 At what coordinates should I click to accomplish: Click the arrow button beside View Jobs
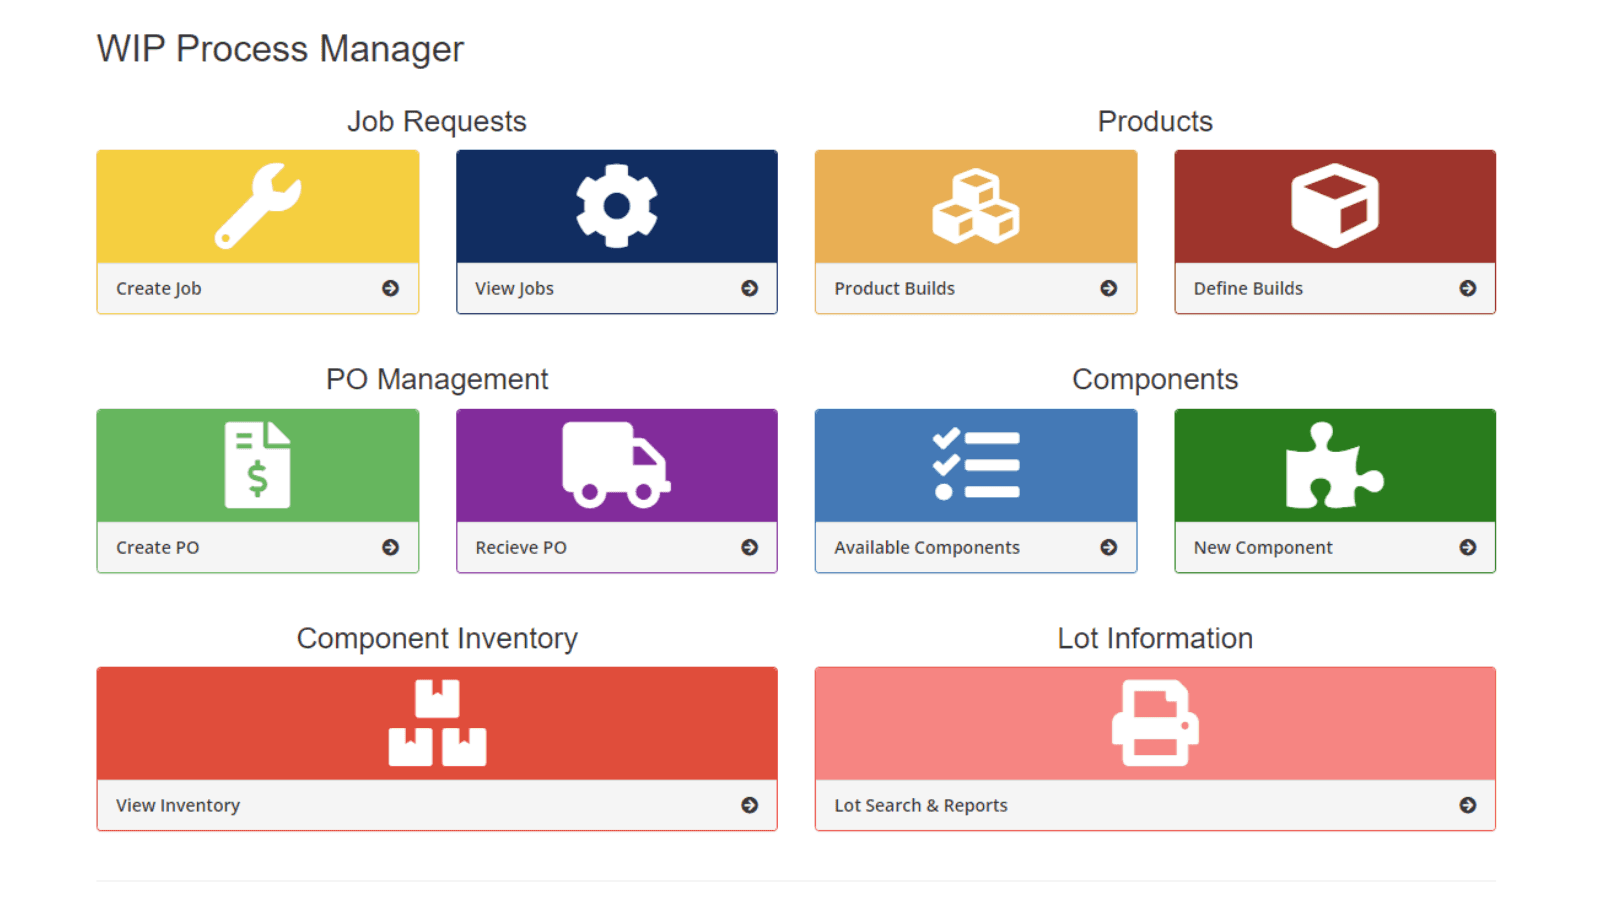click(x=749, y=288)
